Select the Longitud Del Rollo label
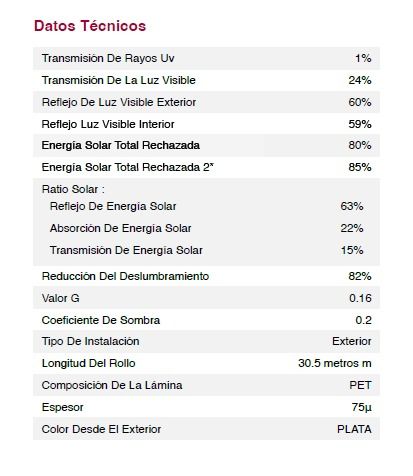Viewport: 413px width, 476px height. click(88, 363)
